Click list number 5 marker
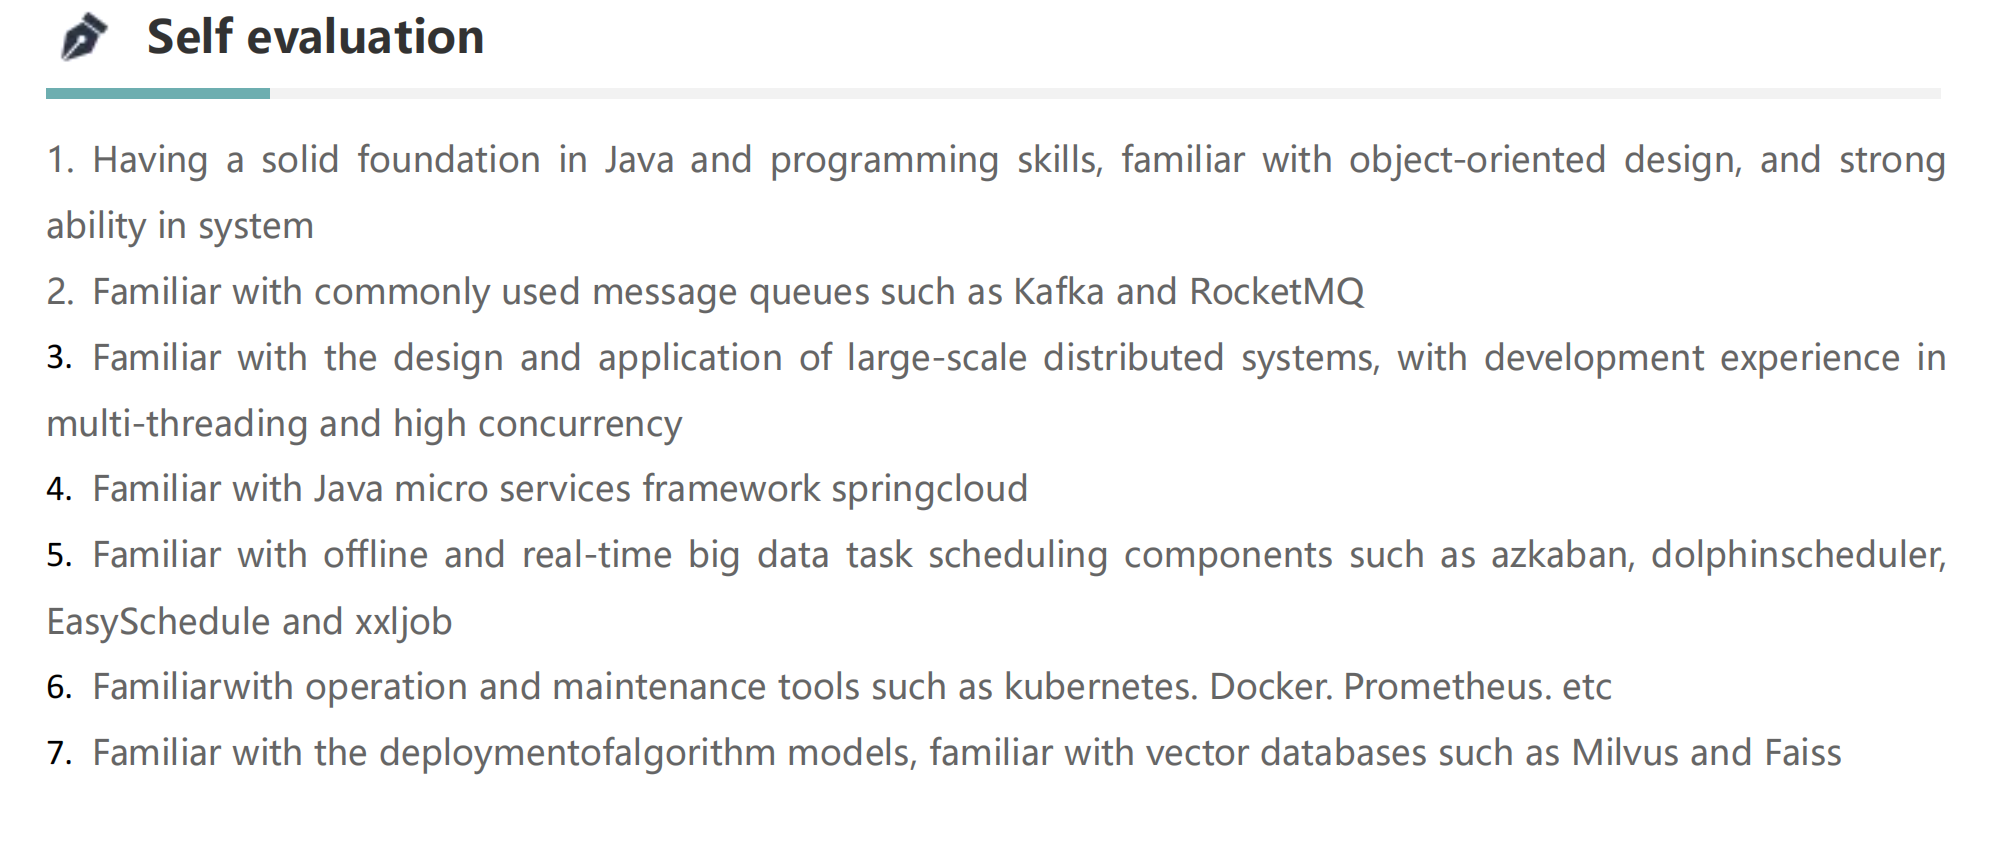Image resolution: width=1992 pixels, height=846 pixels. tap(59, 555)
